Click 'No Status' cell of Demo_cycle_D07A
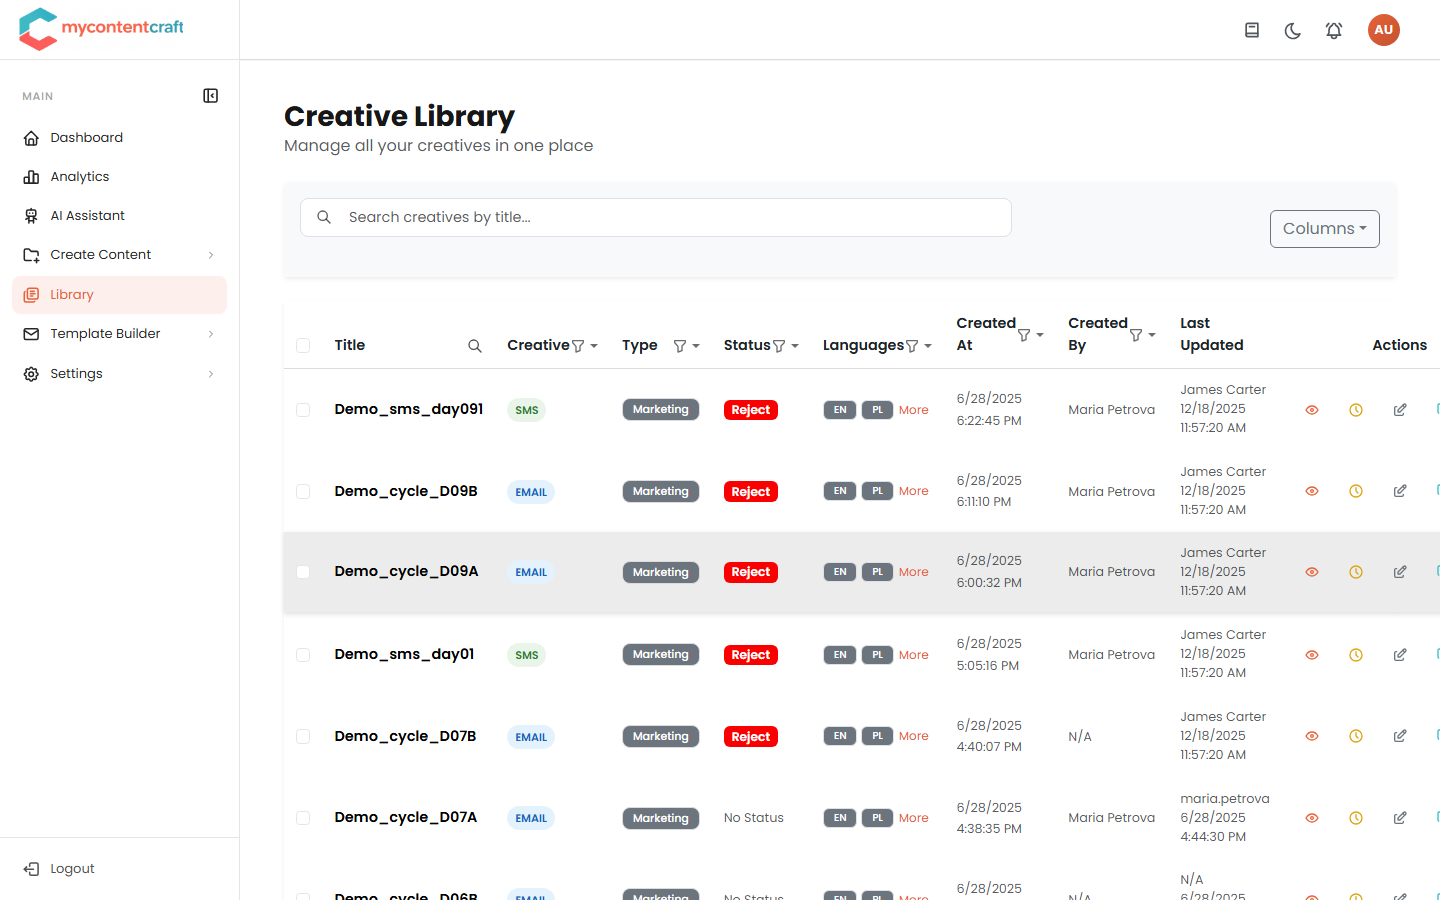 (754, 818)
